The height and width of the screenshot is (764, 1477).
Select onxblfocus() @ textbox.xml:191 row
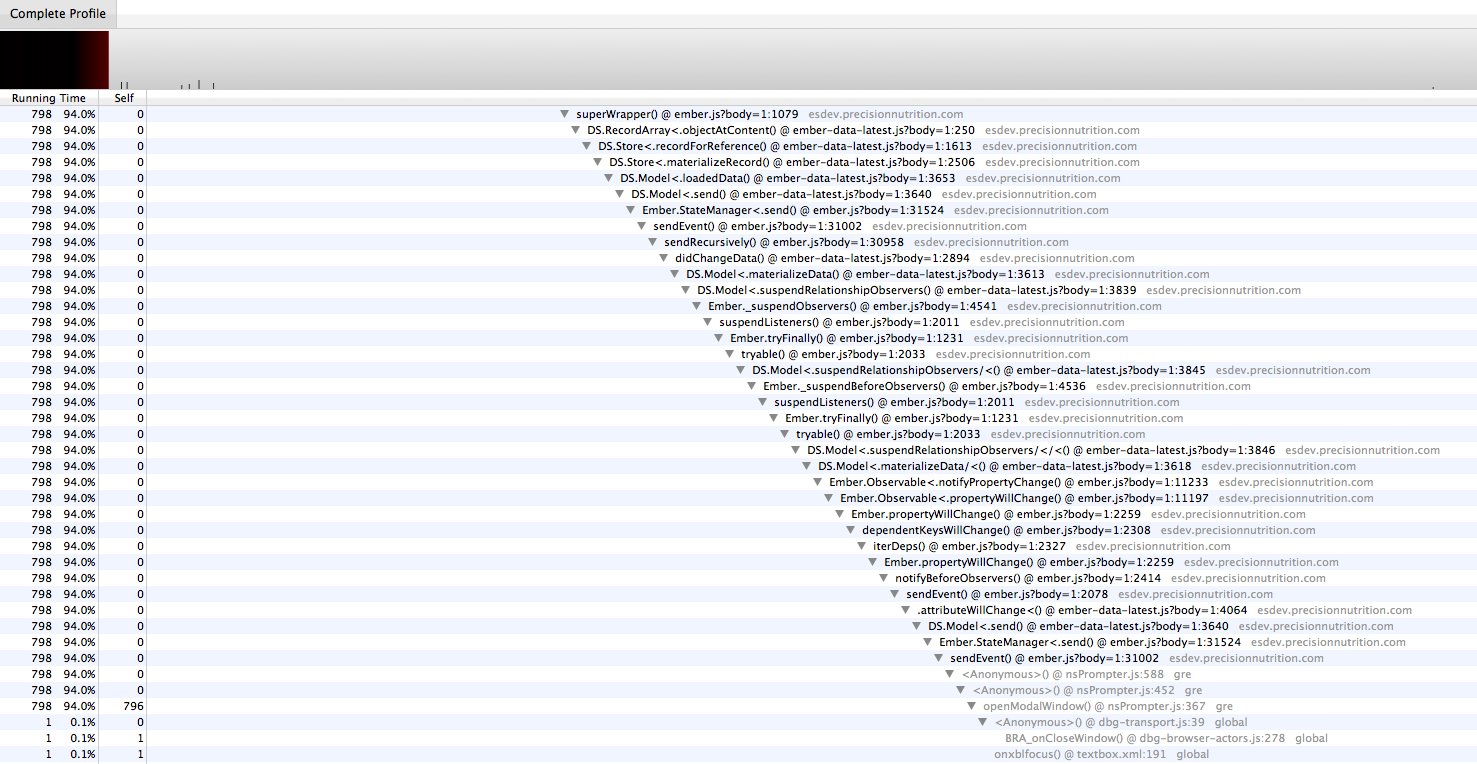point(1080,754)
